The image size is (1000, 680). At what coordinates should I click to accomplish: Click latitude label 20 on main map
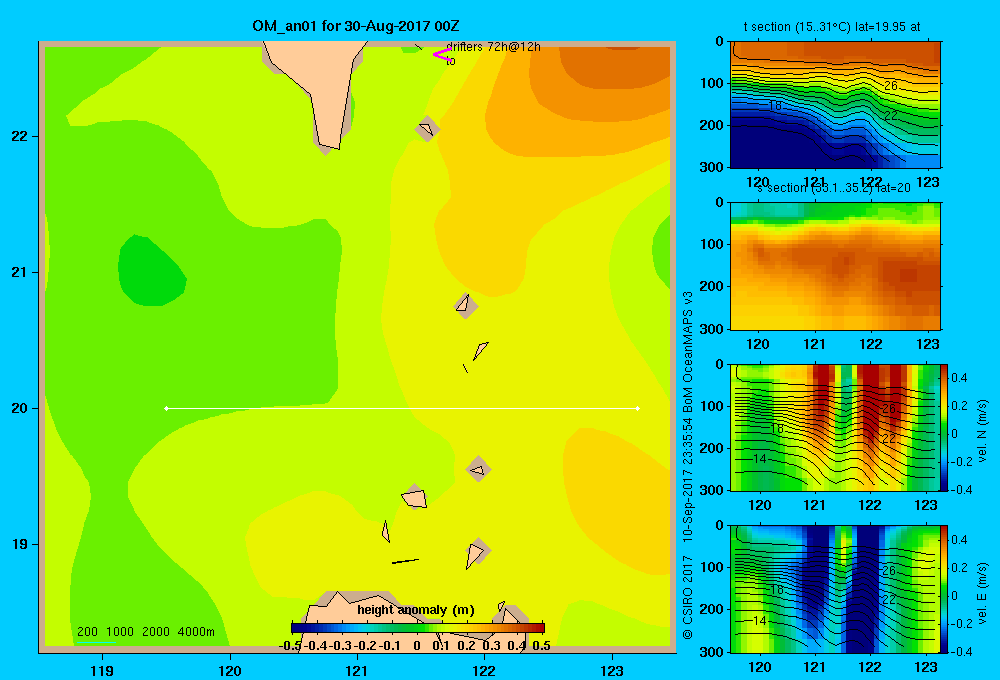click(20, 408)
